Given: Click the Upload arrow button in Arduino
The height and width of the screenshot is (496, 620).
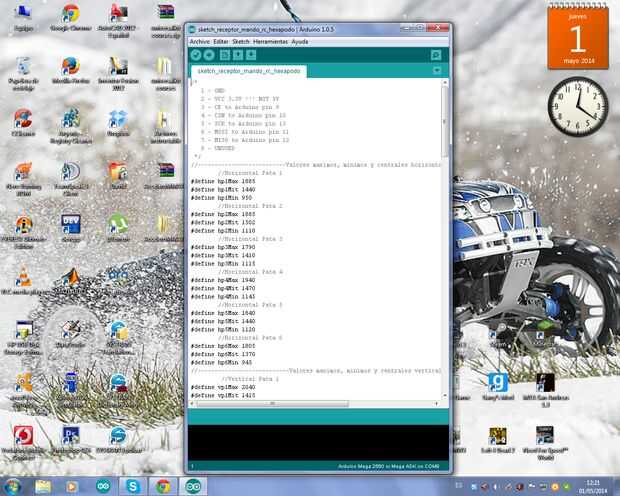Looking at the screenshot, I should (209, 55).
